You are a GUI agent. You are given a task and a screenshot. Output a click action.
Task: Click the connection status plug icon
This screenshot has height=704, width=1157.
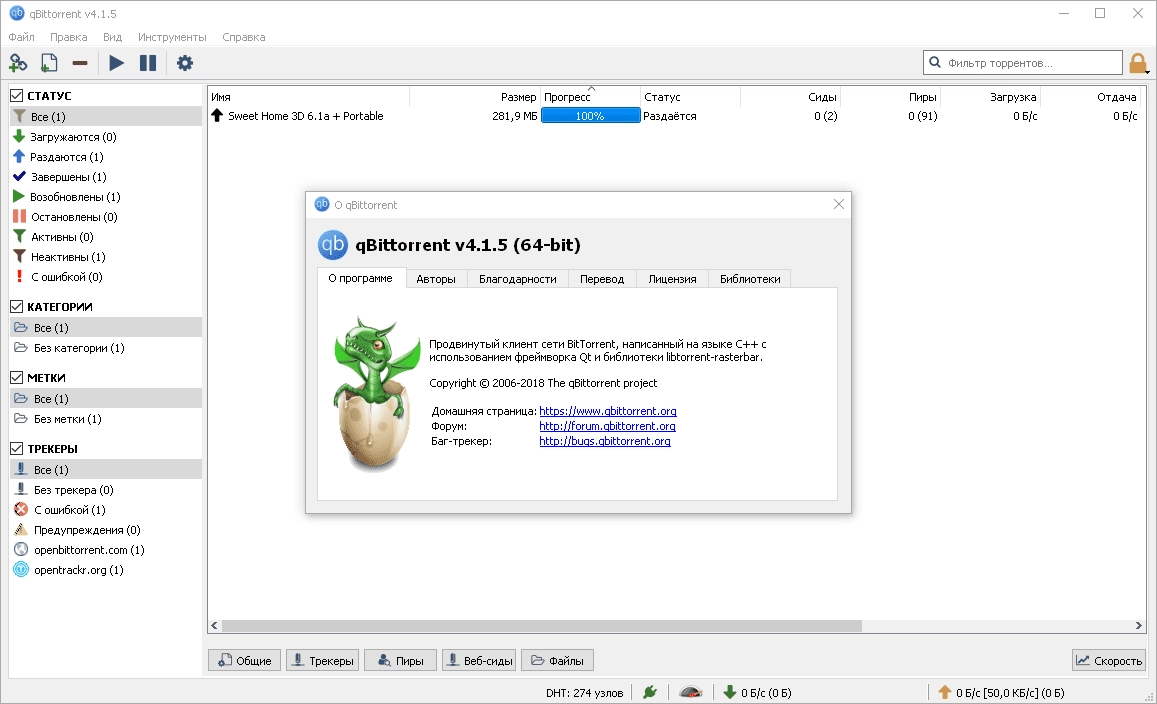650,692
